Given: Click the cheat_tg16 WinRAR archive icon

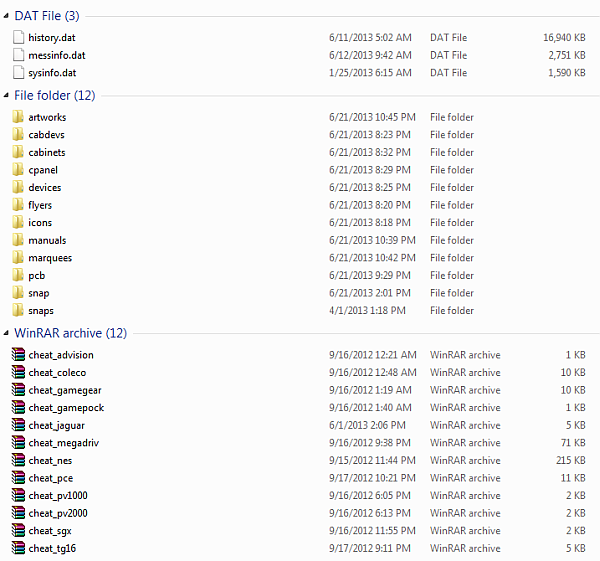Looking at the screenshot, I should click(18, 548).
